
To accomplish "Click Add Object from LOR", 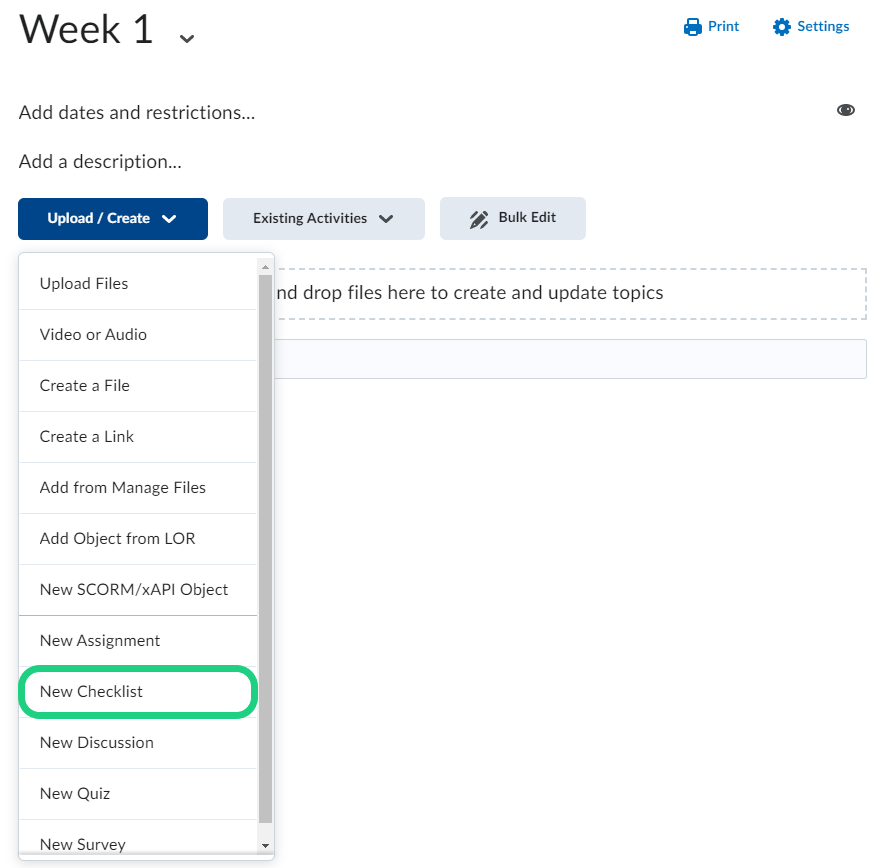I will [x=118, y=539].
